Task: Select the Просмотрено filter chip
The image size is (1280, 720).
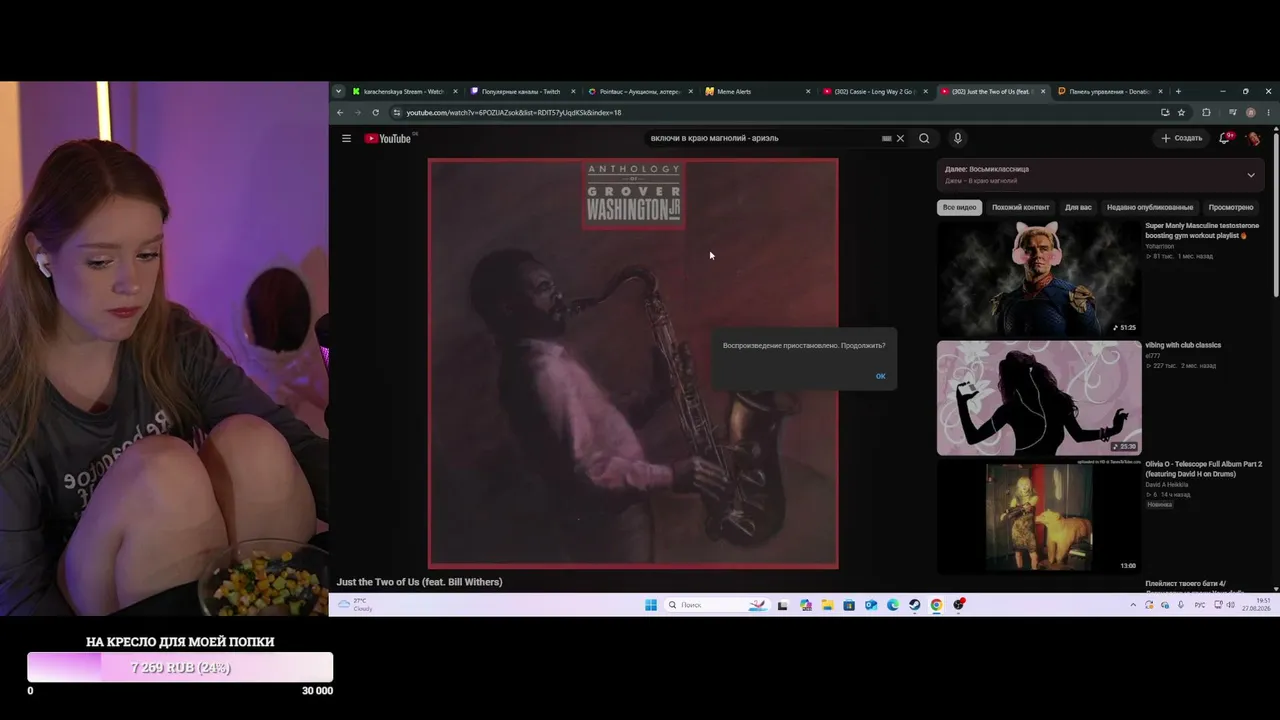Action: (x=1231, y=207)
